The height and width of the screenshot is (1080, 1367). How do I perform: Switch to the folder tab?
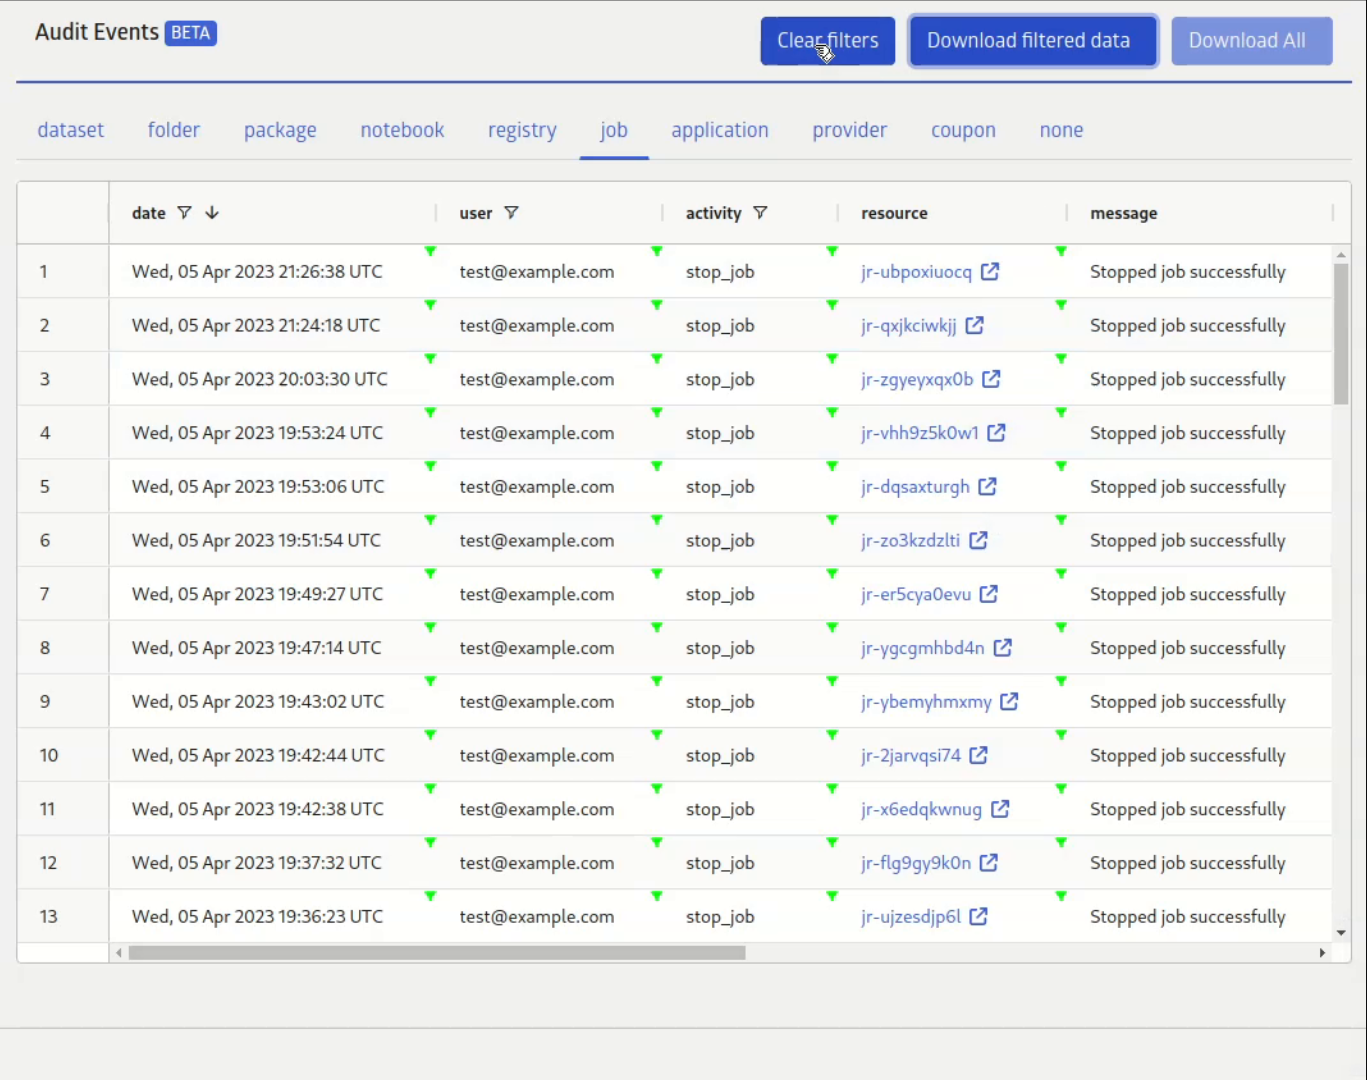(174, 130)
